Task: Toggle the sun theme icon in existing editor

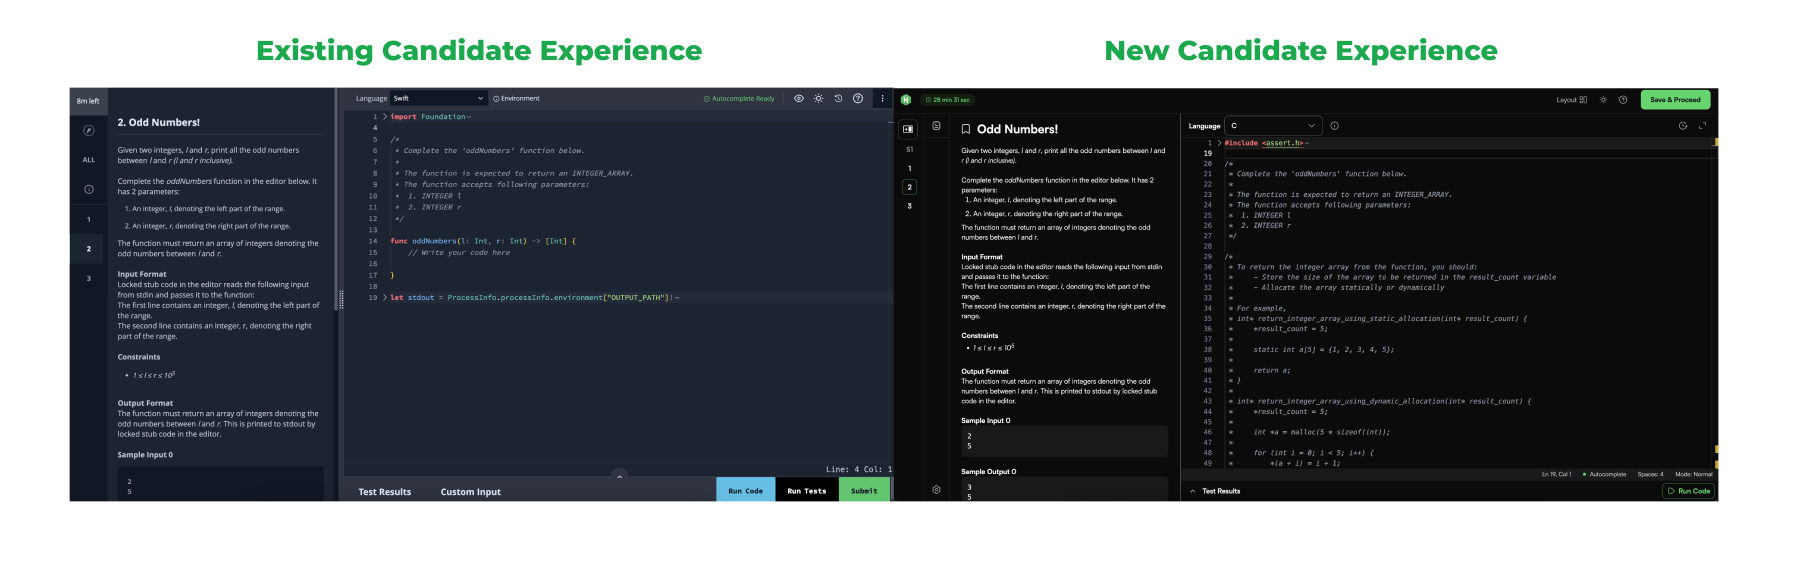Action: (x=818, y=98)
